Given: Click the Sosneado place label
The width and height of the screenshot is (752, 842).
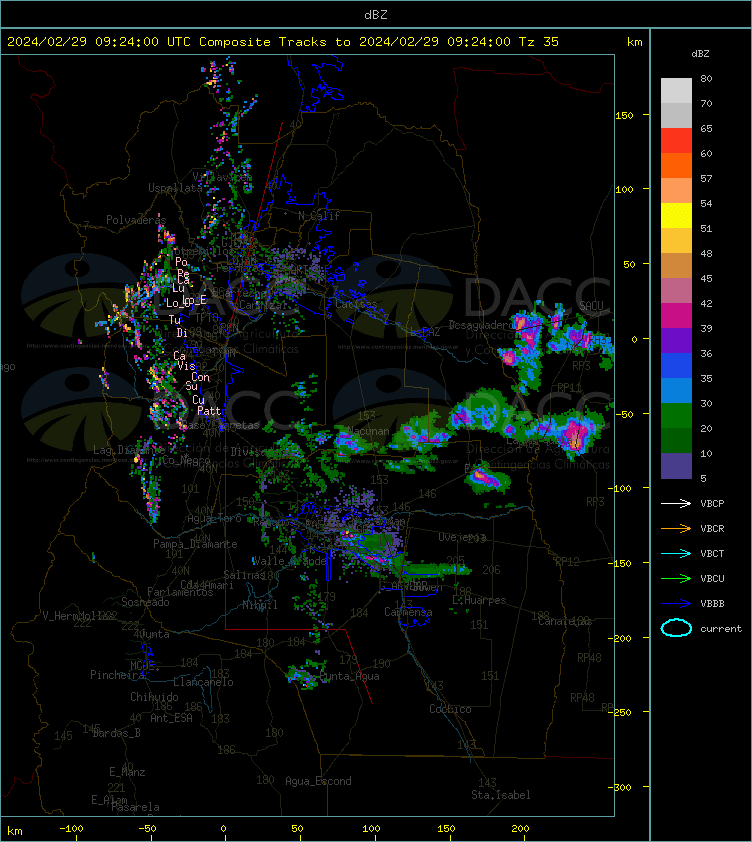Looking at the screenshot, I should [145, 603].
